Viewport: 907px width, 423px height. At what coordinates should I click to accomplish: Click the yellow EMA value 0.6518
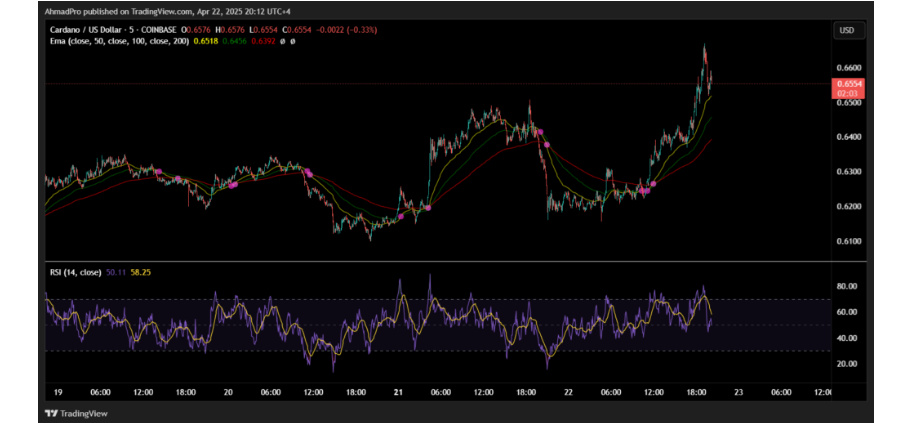(204, 42)
